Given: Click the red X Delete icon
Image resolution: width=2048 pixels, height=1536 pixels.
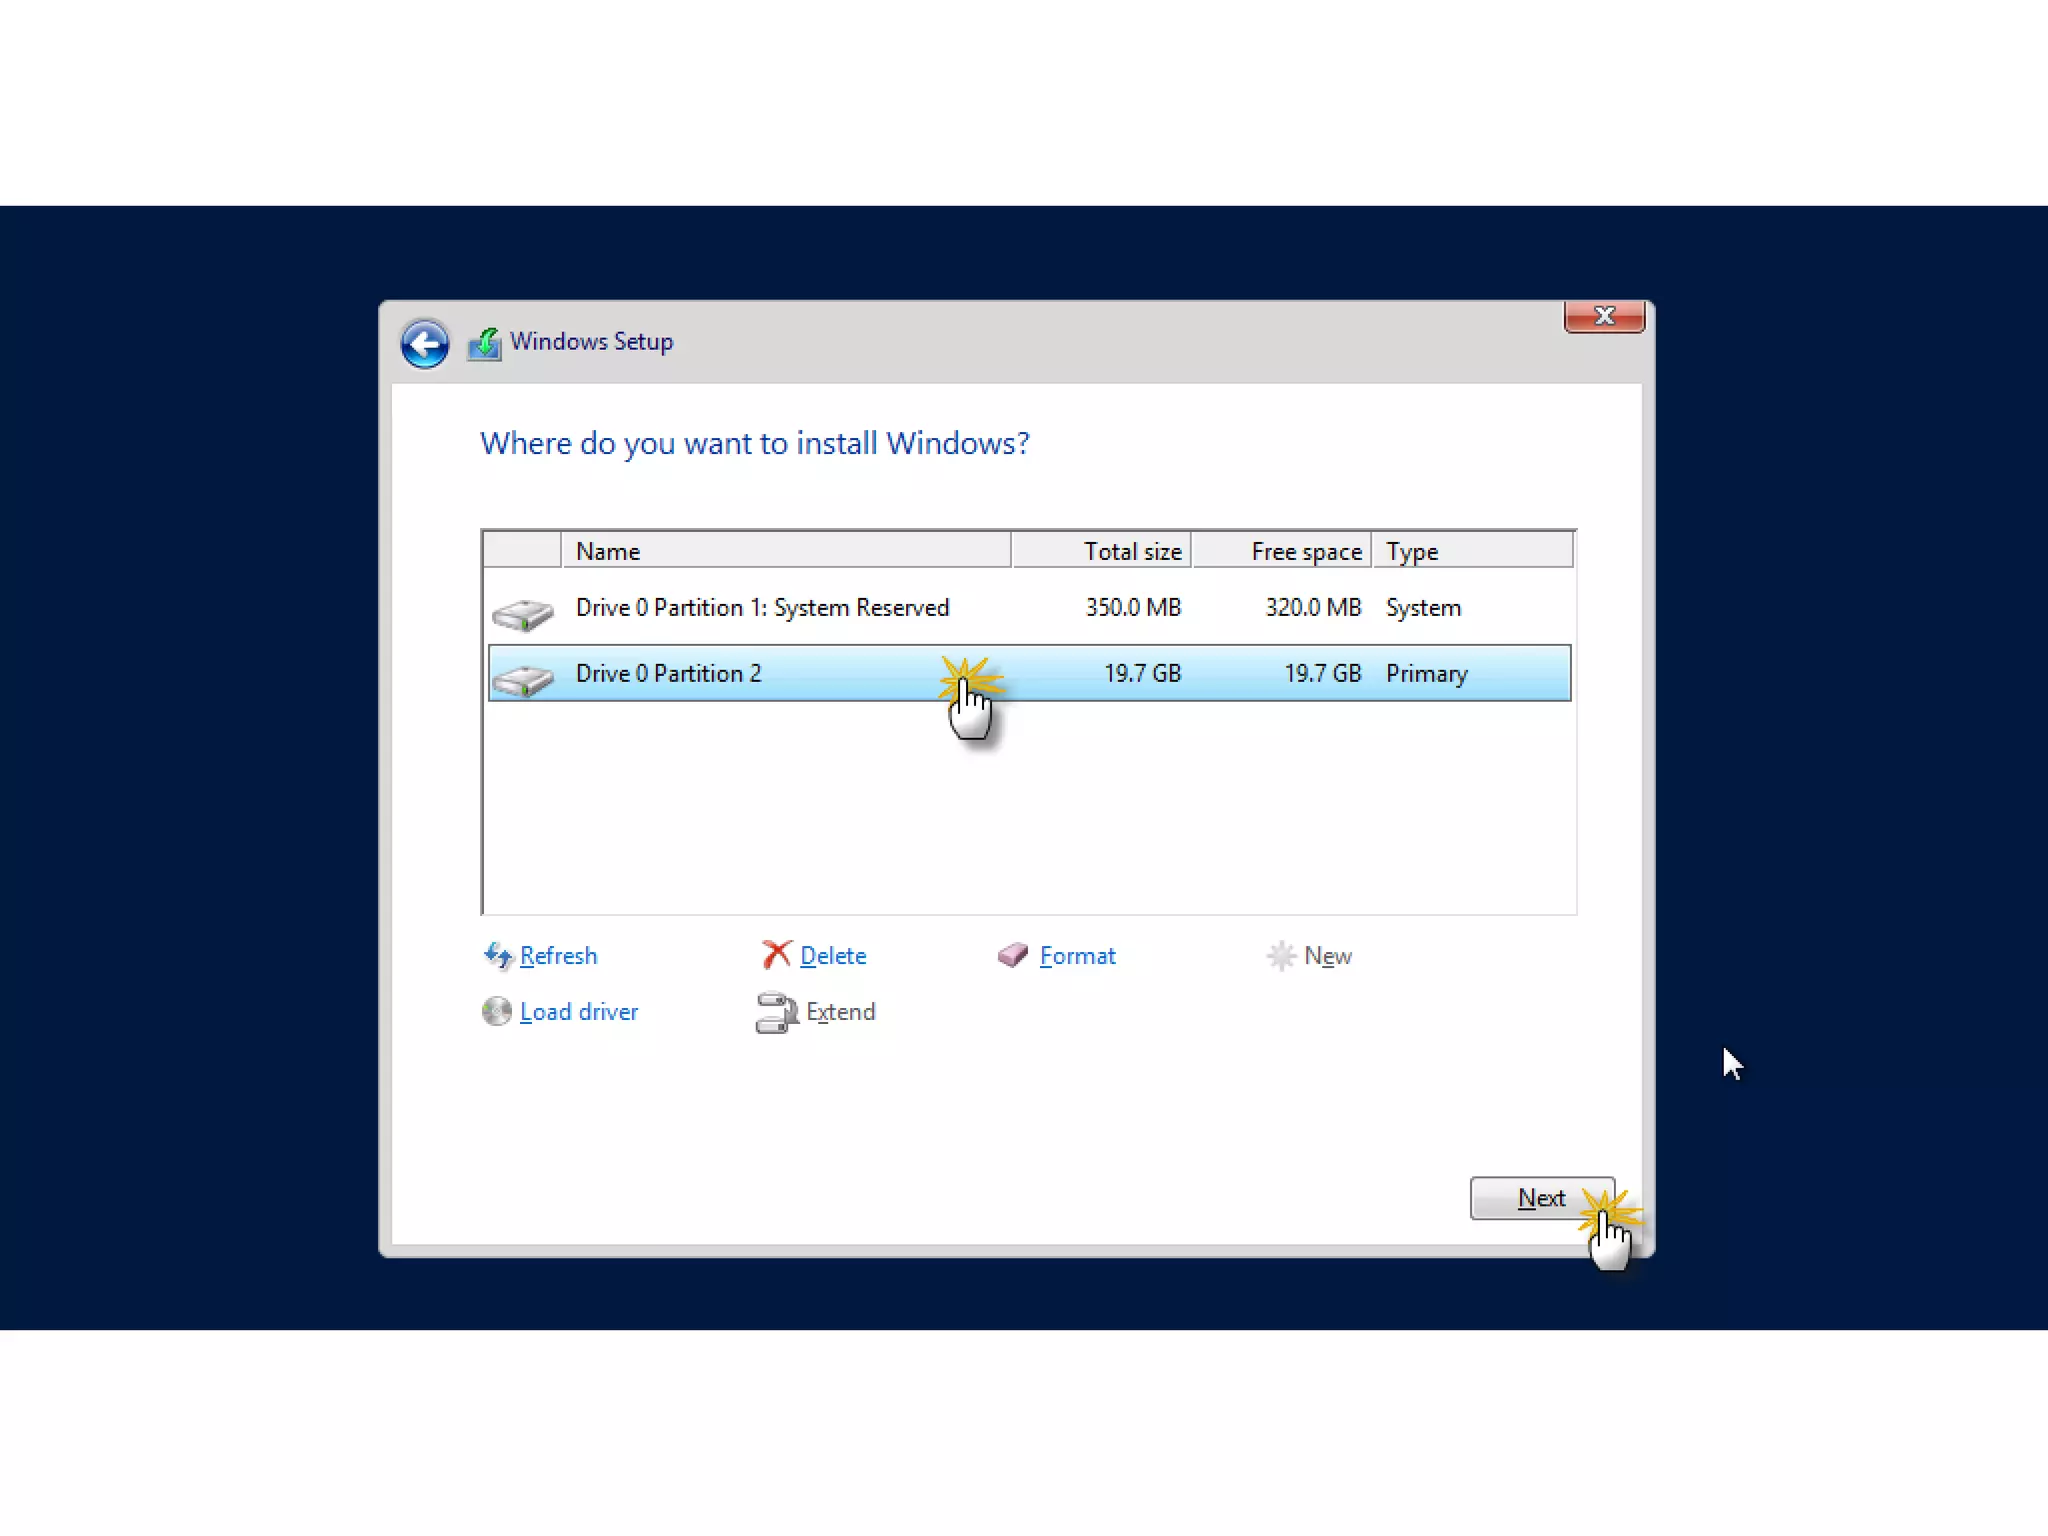Looking at the screenshot, I should click(776, 955).
